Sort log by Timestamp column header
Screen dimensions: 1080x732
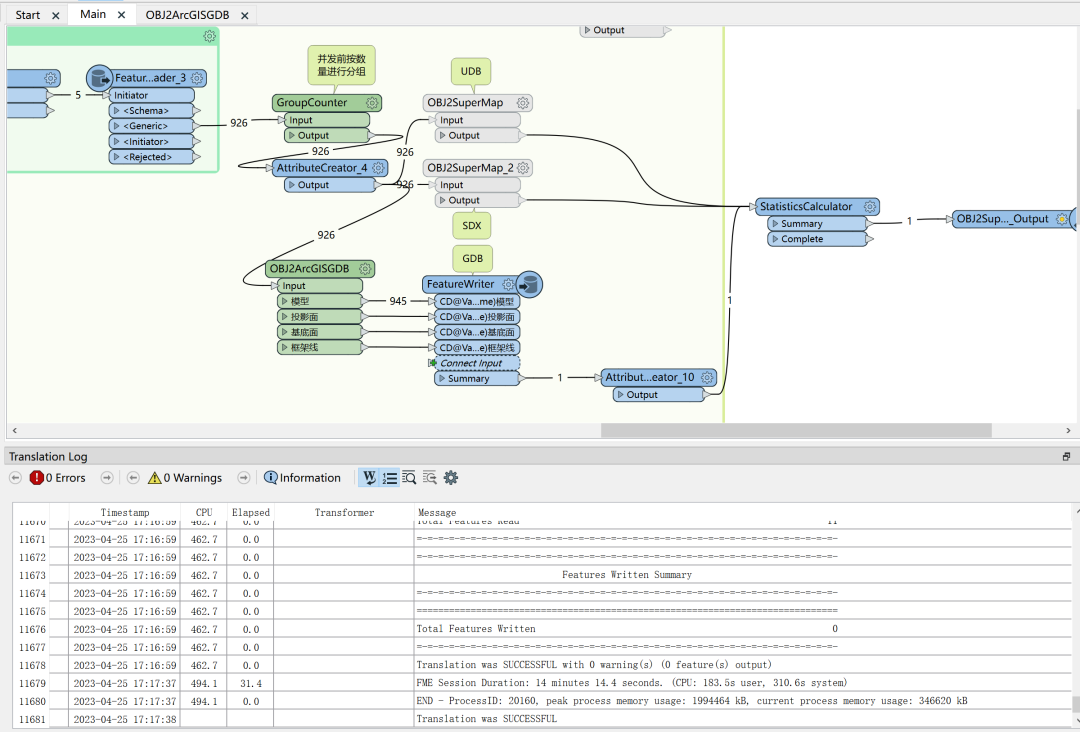[125, 512]
